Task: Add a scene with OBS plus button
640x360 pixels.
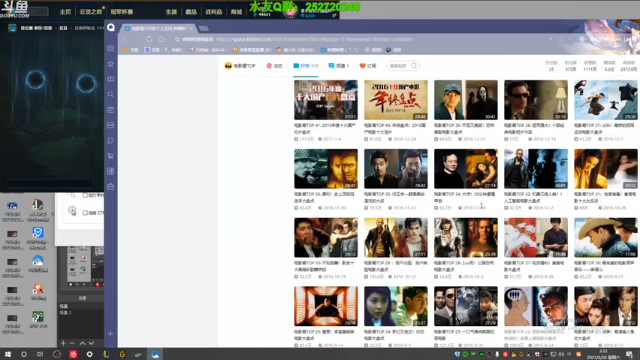Action: (x=63, y=343)
